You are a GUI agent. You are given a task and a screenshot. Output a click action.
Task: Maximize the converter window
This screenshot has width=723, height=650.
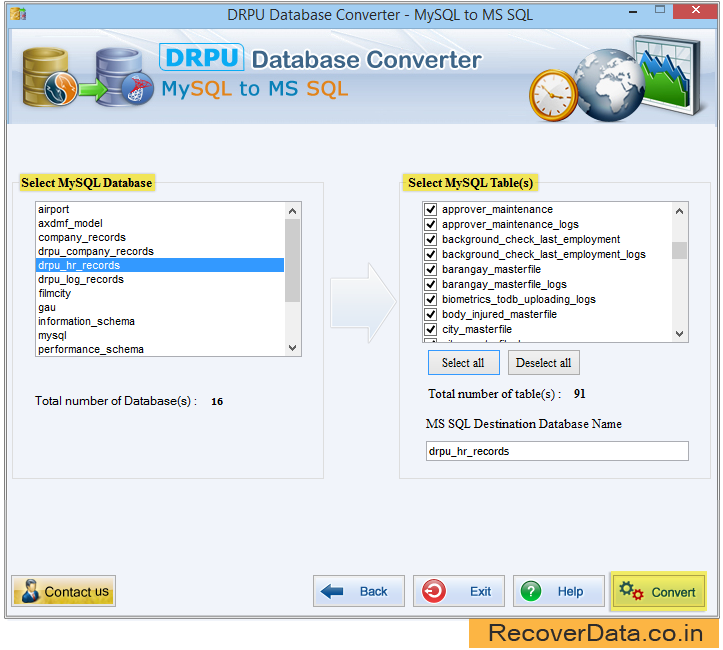coord(660,10)
